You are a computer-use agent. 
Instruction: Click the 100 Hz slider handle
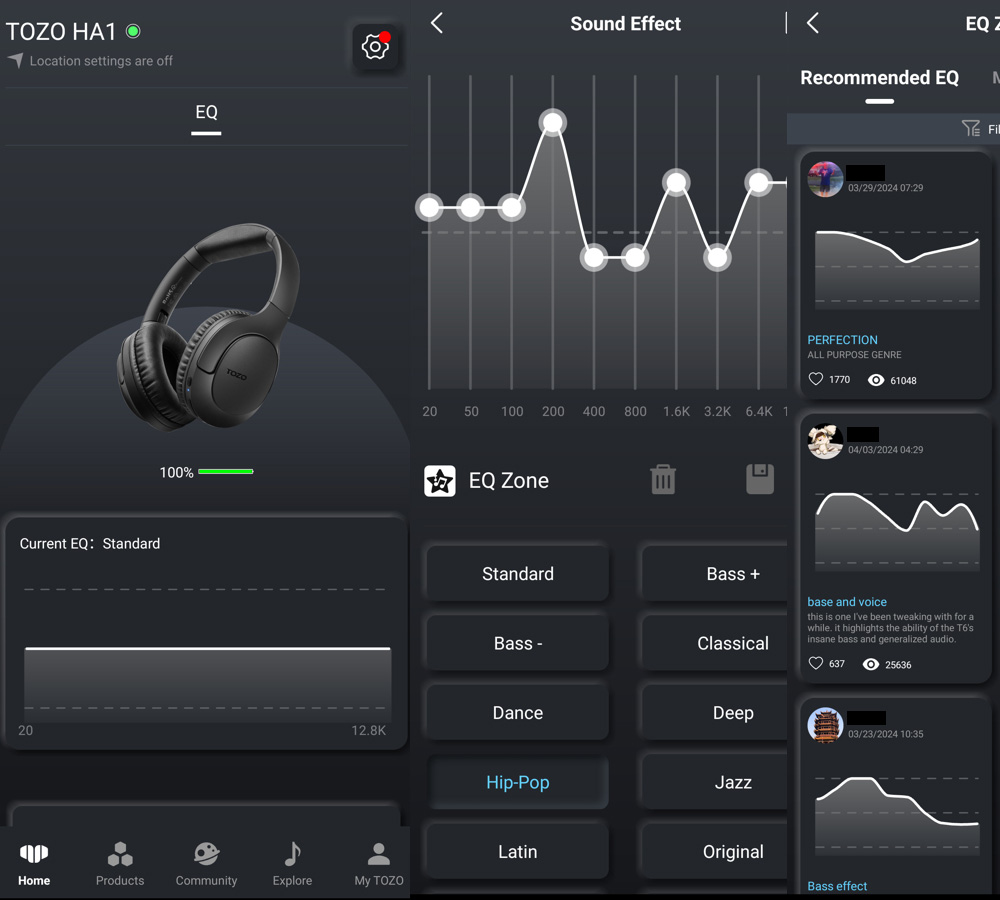tap(511, 207)
